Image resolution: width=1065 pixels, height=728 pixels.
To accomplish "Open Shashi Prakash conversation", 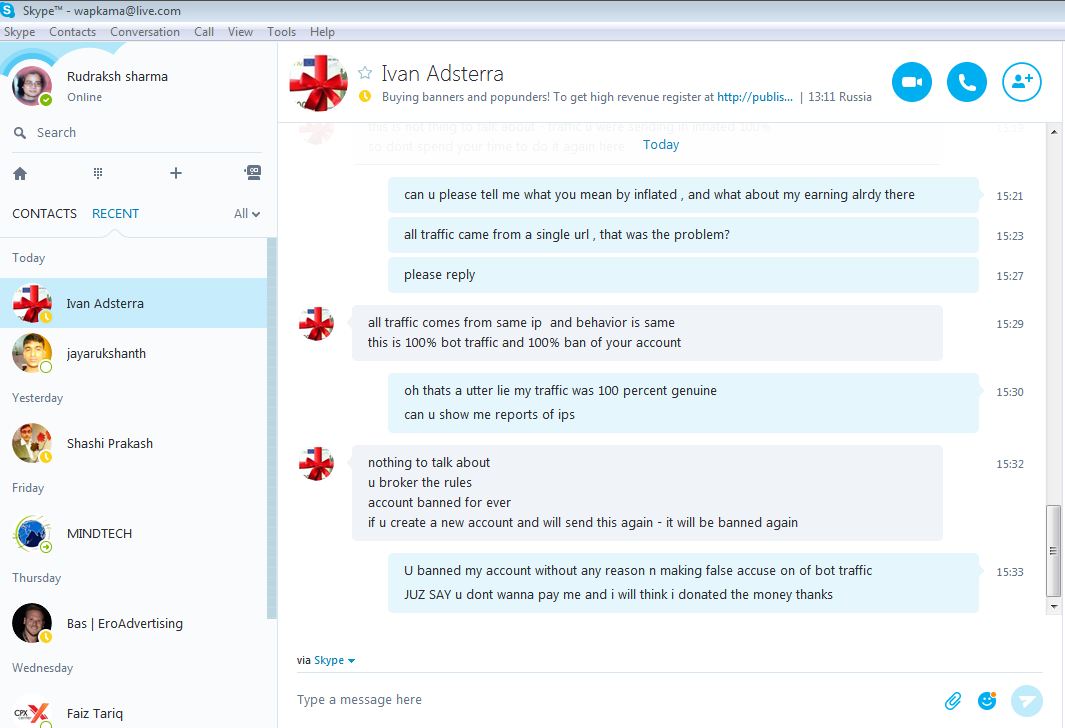I will (x=134, y=443).
